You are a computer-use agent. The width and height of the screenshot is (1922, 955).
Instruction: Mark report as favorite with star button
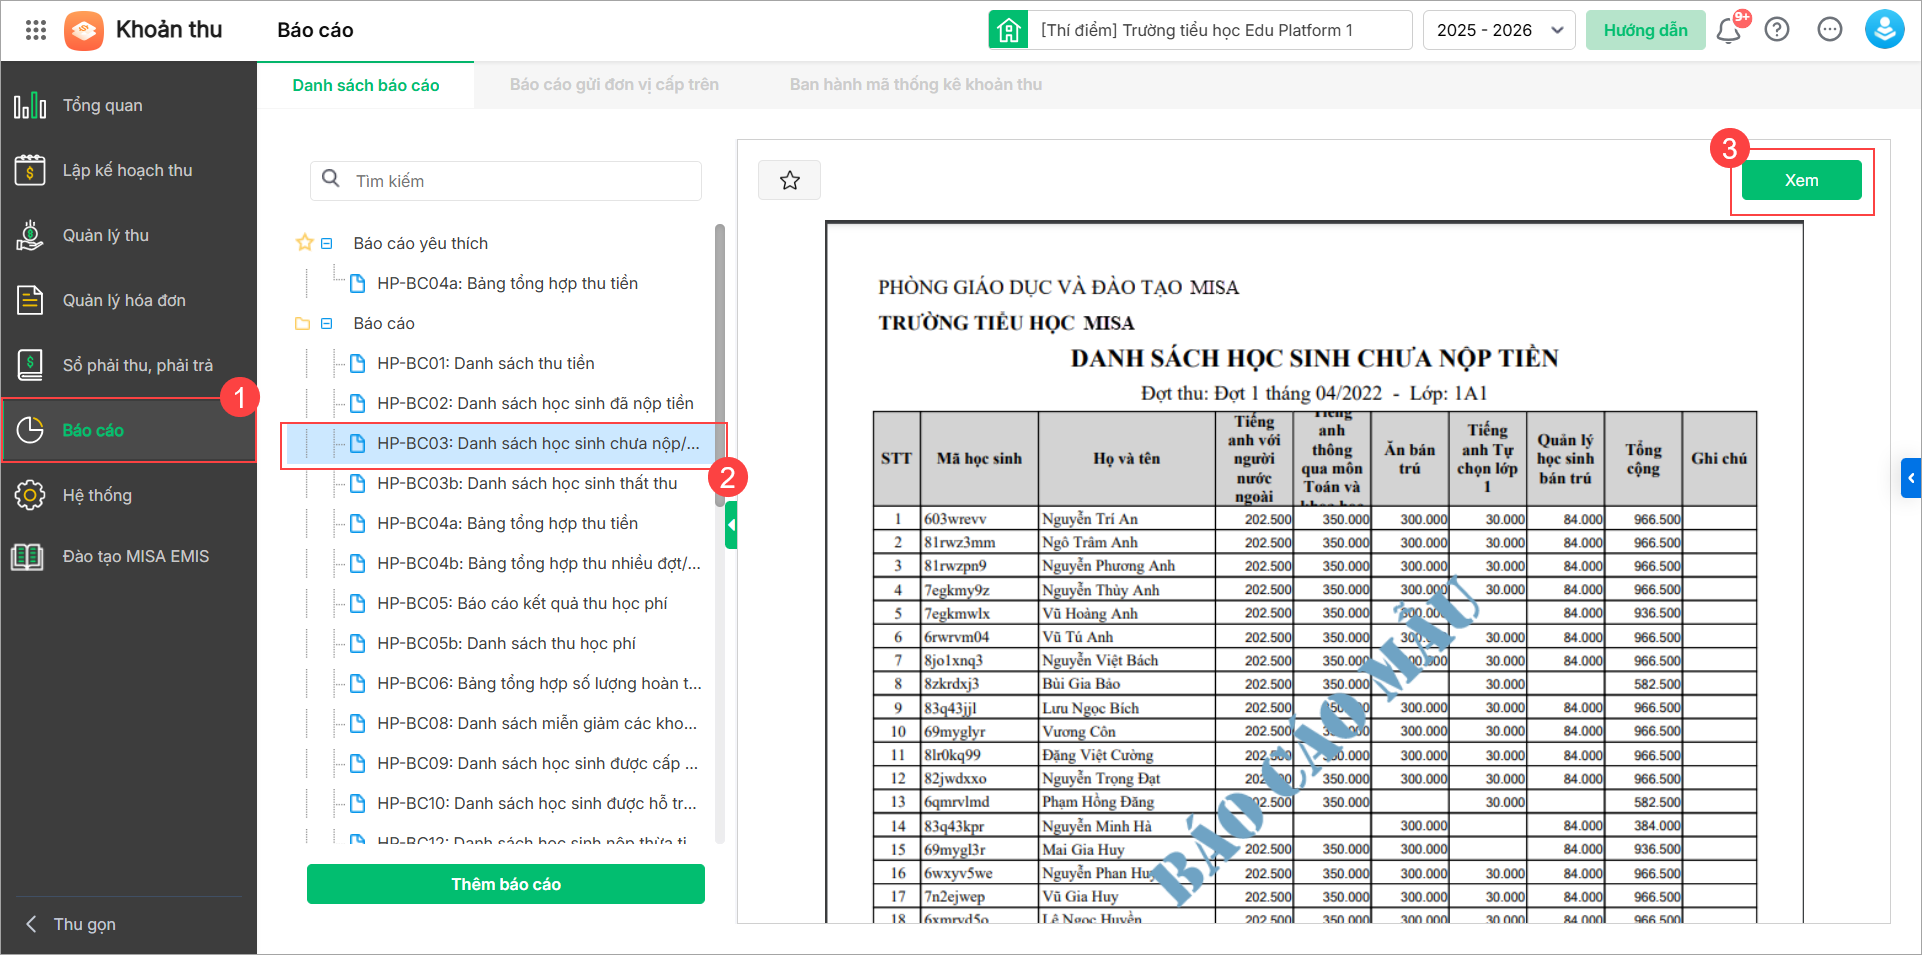pyautogui.click(x=789, y=181)
